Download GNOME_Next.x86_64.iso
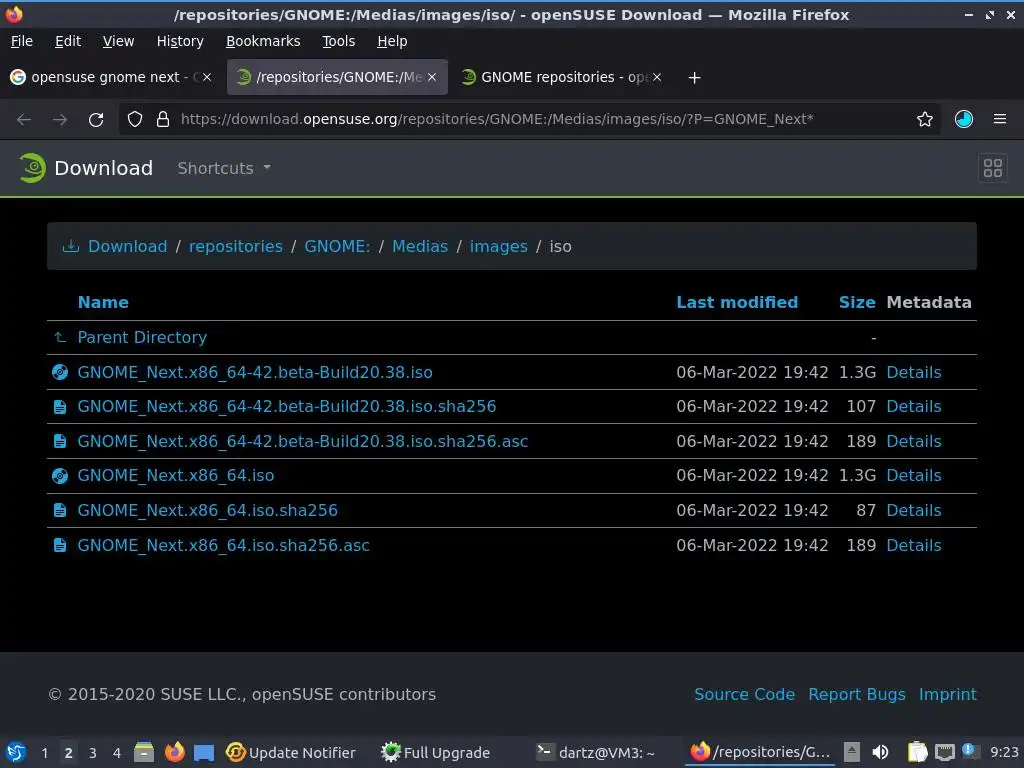 pos(176,476)
